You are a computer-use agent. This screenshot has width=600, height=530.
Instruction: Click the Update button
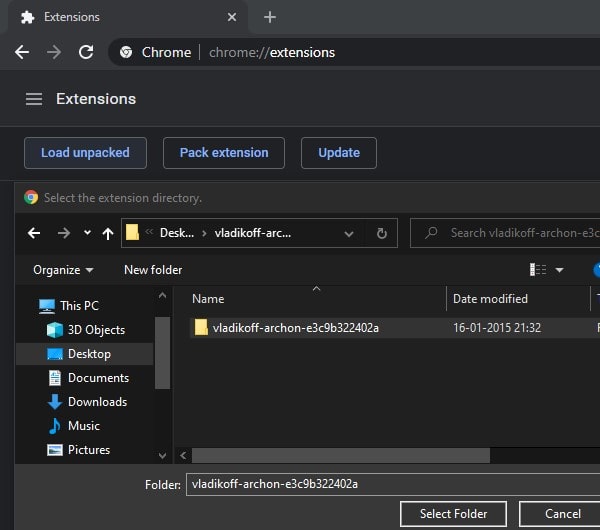point(339,153)
